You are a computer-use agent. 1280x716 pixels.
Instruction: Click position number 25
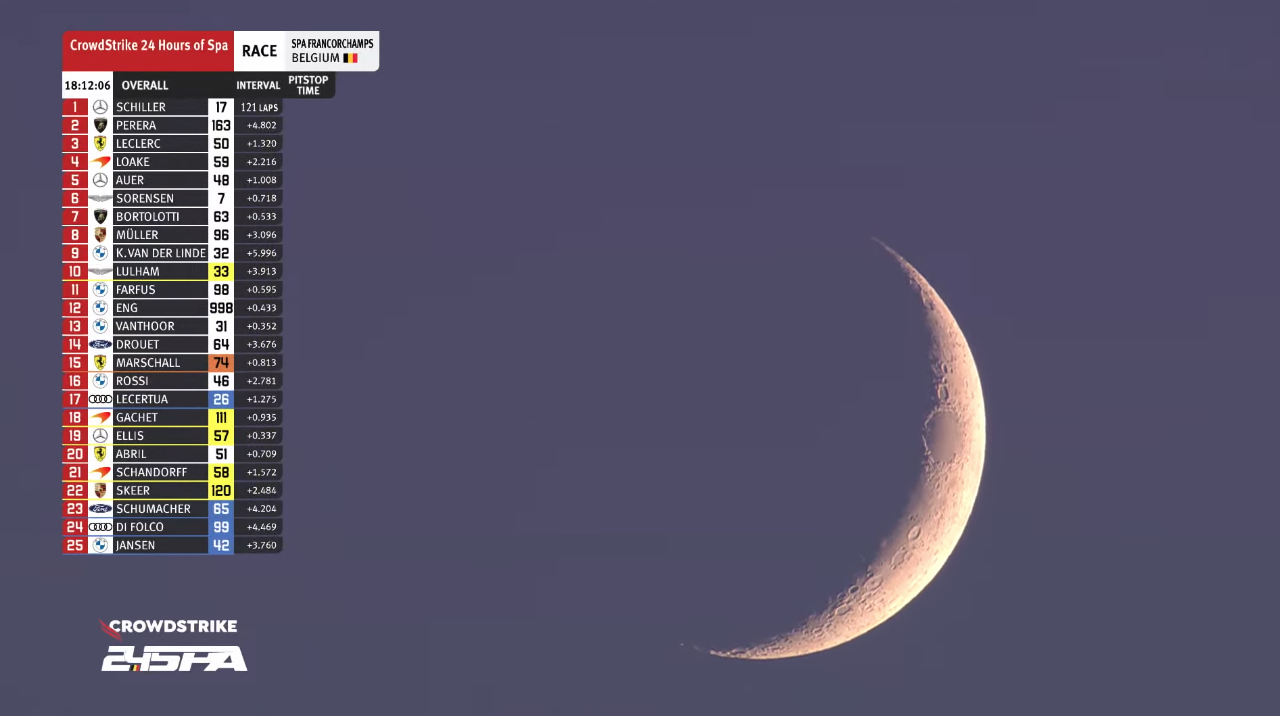pos(75,545)
